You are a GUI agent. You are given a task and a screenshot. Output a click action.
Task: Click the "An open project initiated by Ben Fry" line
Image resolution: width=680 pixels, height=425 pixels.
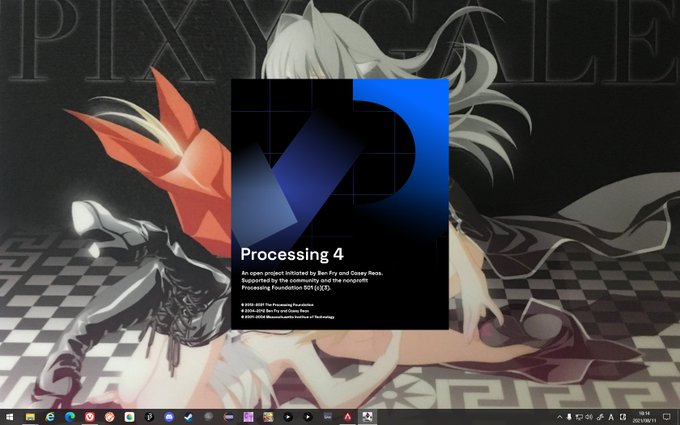point(312,273)
